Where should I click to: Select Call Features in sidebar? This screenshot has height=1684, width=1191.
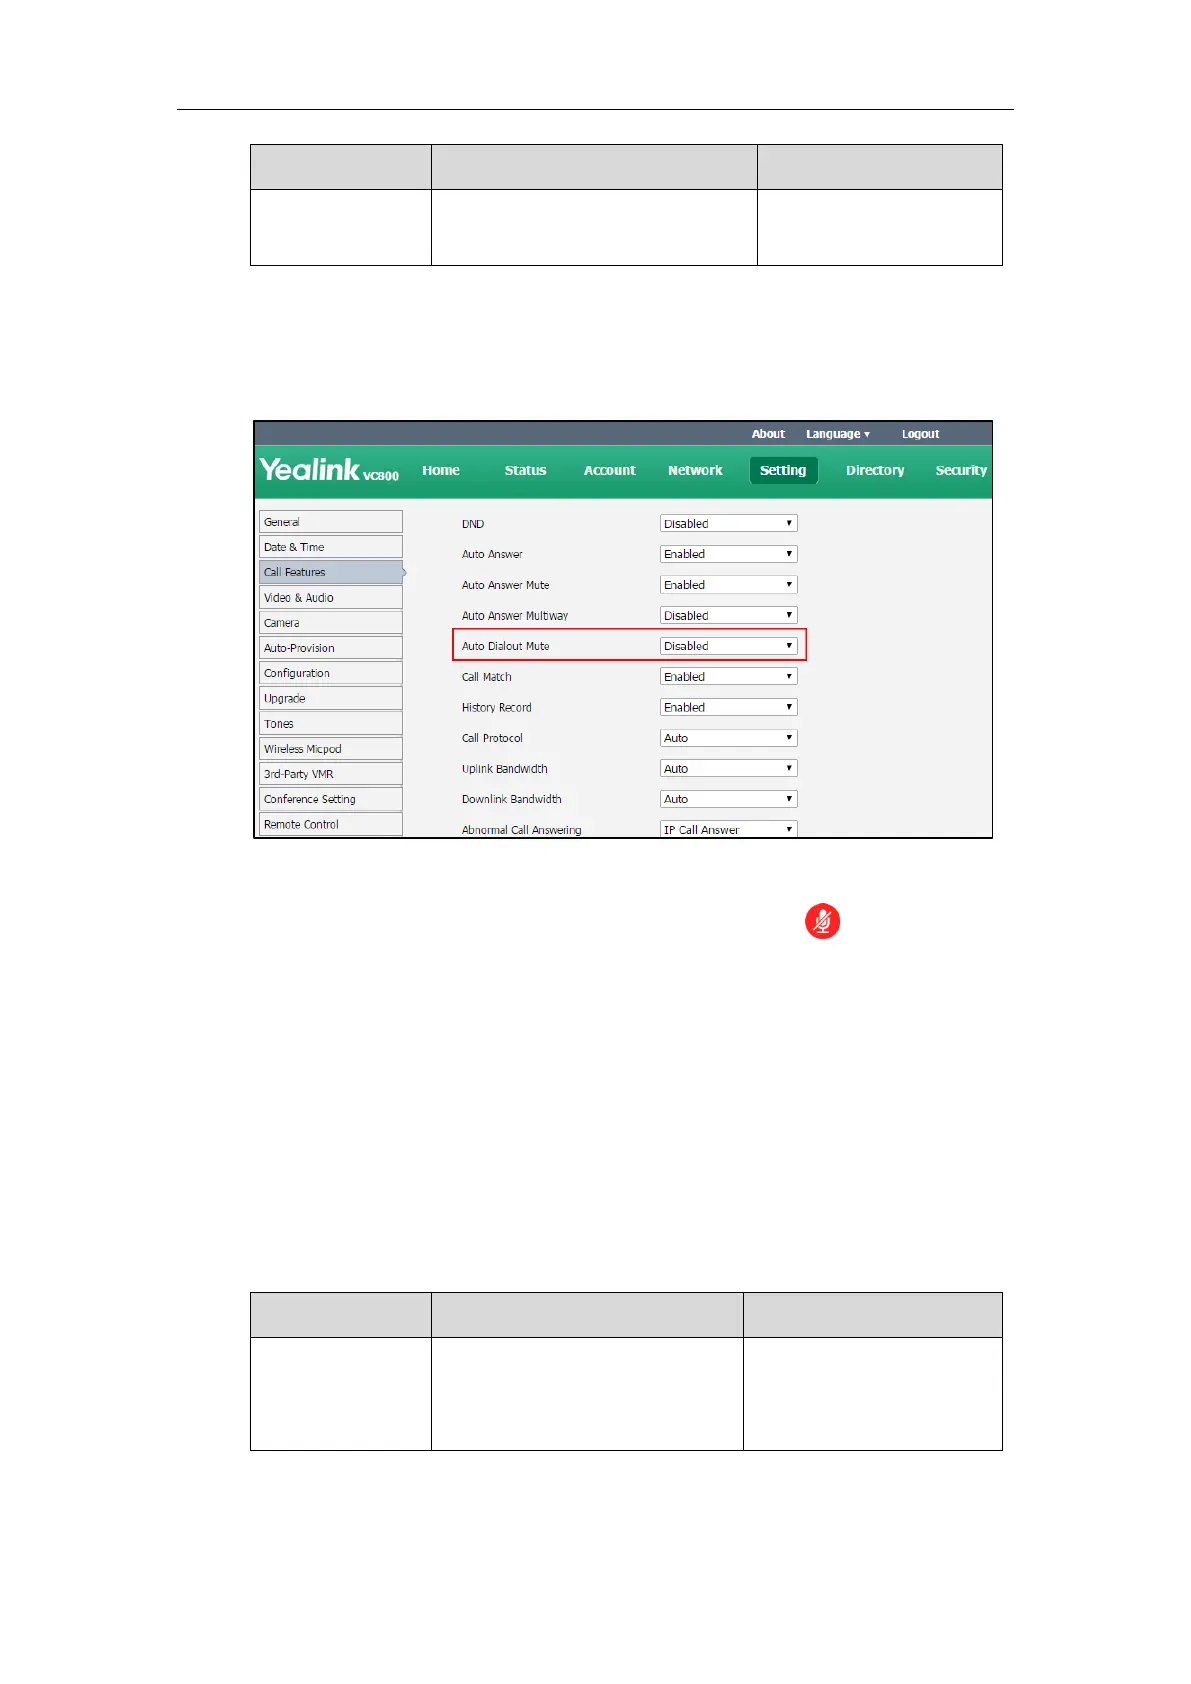[331, 572]
